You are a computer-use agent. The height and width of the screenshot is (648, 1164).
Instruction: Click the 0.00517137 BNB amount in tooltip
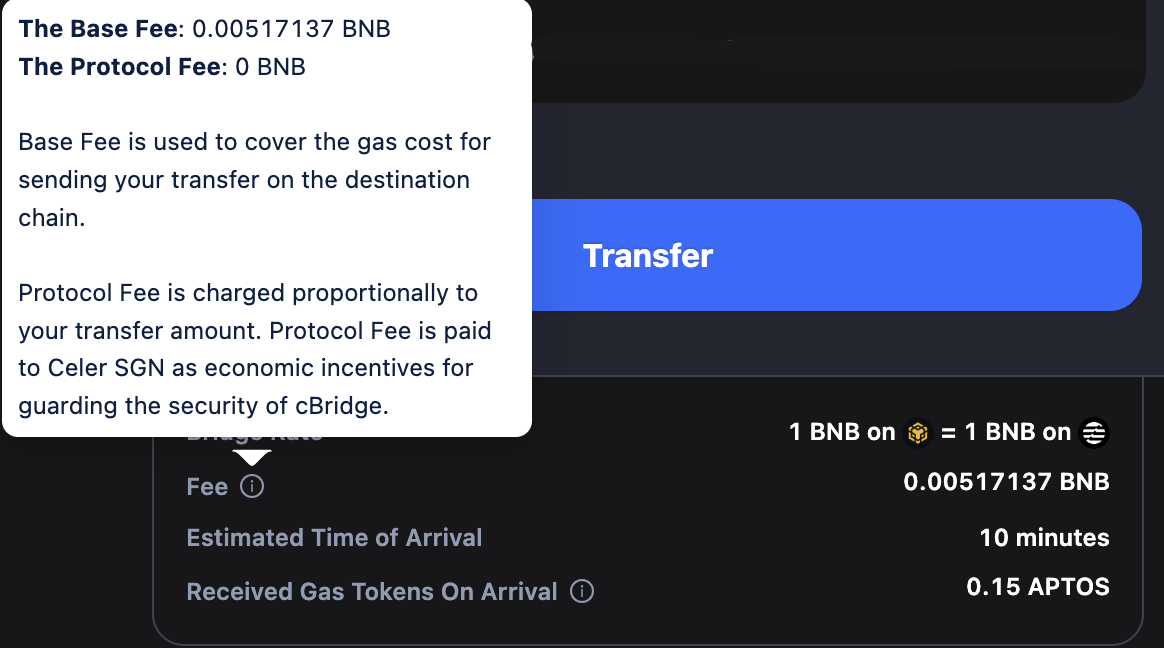click(291, 29)
